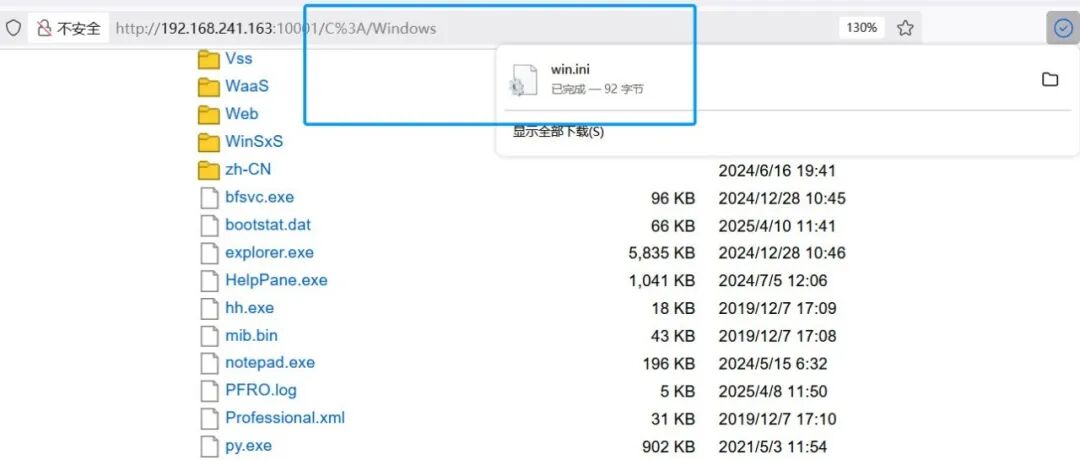This screenshot has width=1080, height=460.
Task: Click the 196 KB size of notepad.exe
Action: [x=667, y=363]
